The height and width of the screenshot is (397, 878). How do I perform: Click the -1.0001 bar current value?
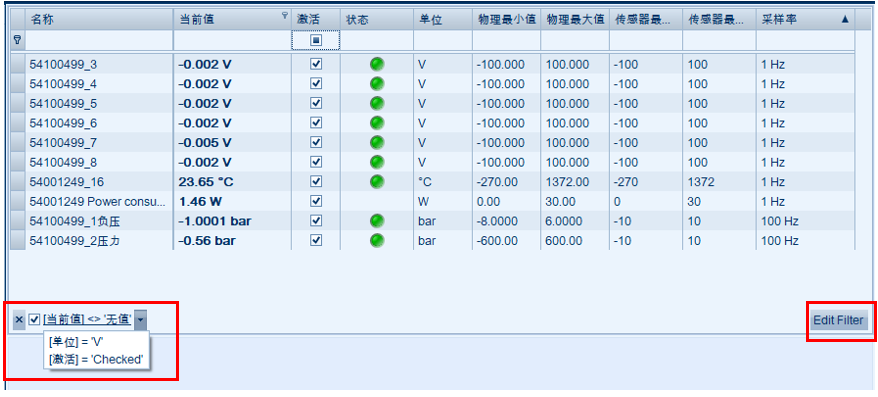point(214,221)
